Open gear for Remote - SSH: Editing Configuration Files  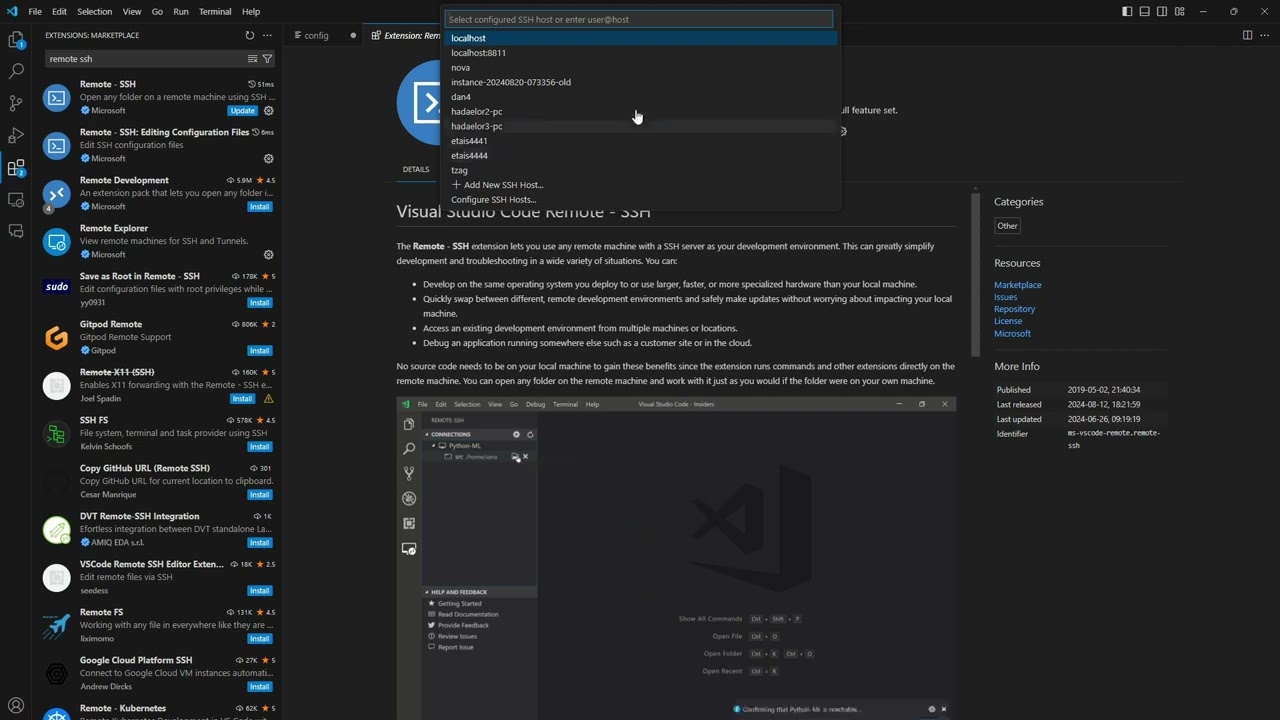(x=268, y=159)
